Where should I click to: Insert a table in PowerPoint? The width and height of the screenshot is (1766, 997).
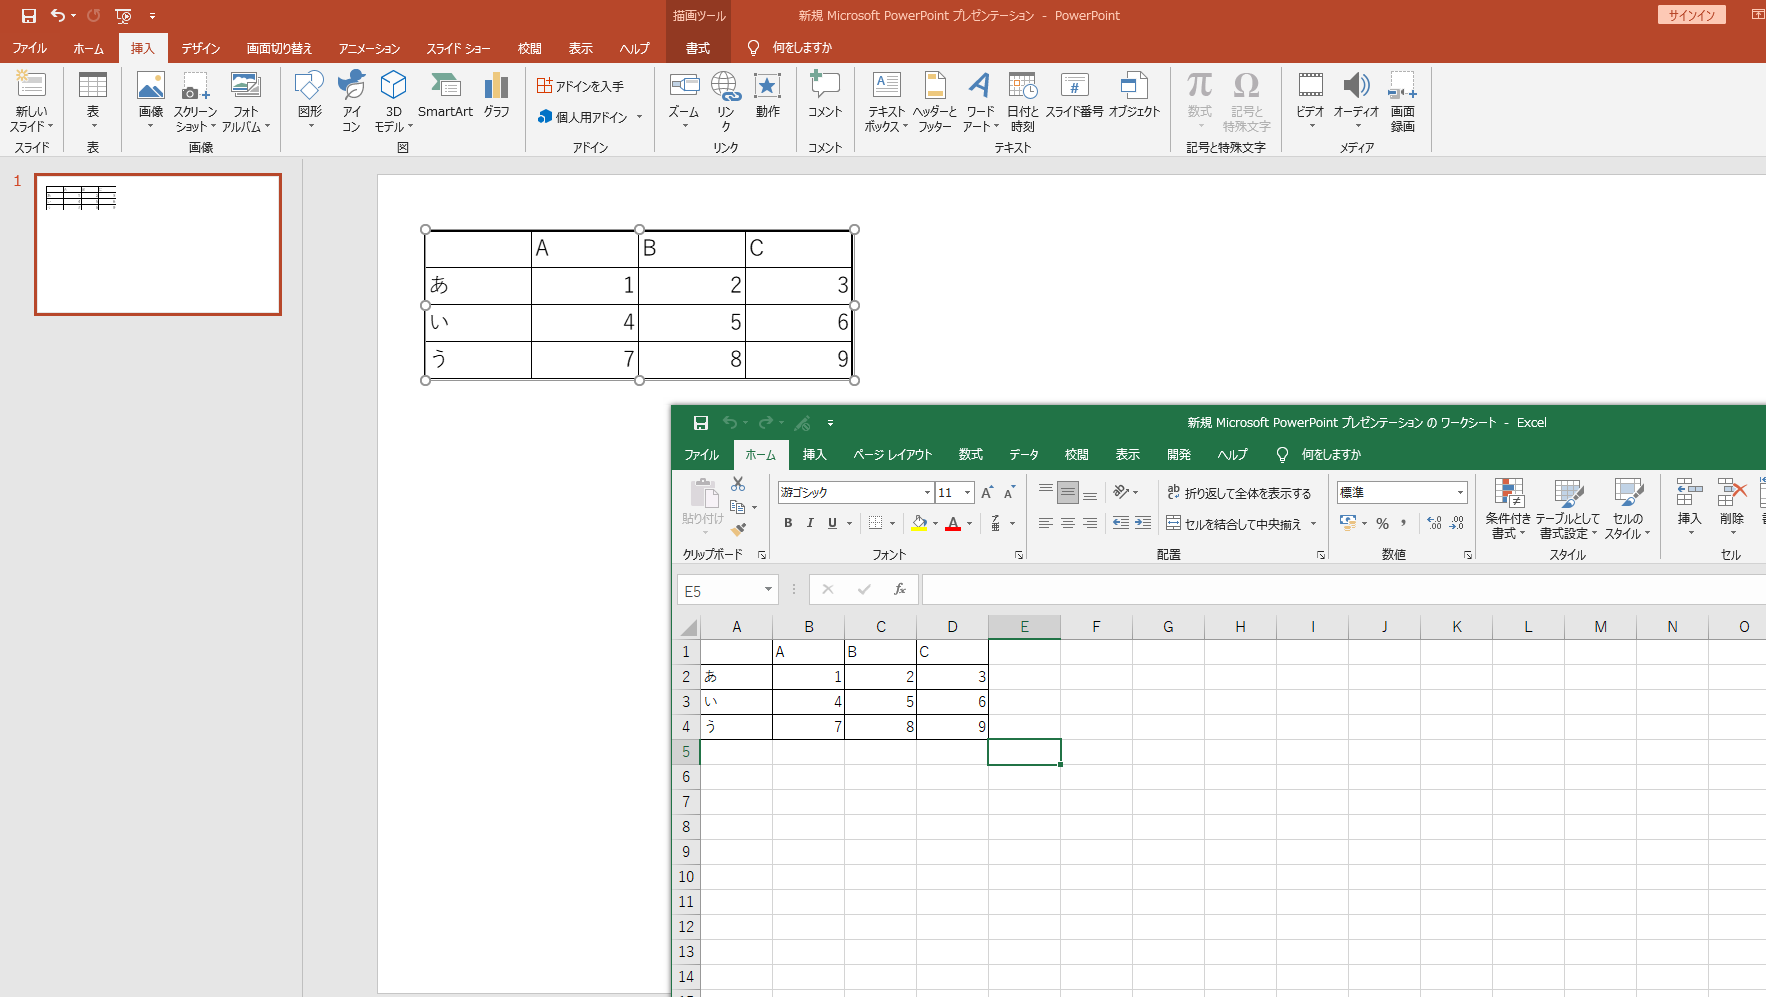pyautogui.click(x=93, y=99)
